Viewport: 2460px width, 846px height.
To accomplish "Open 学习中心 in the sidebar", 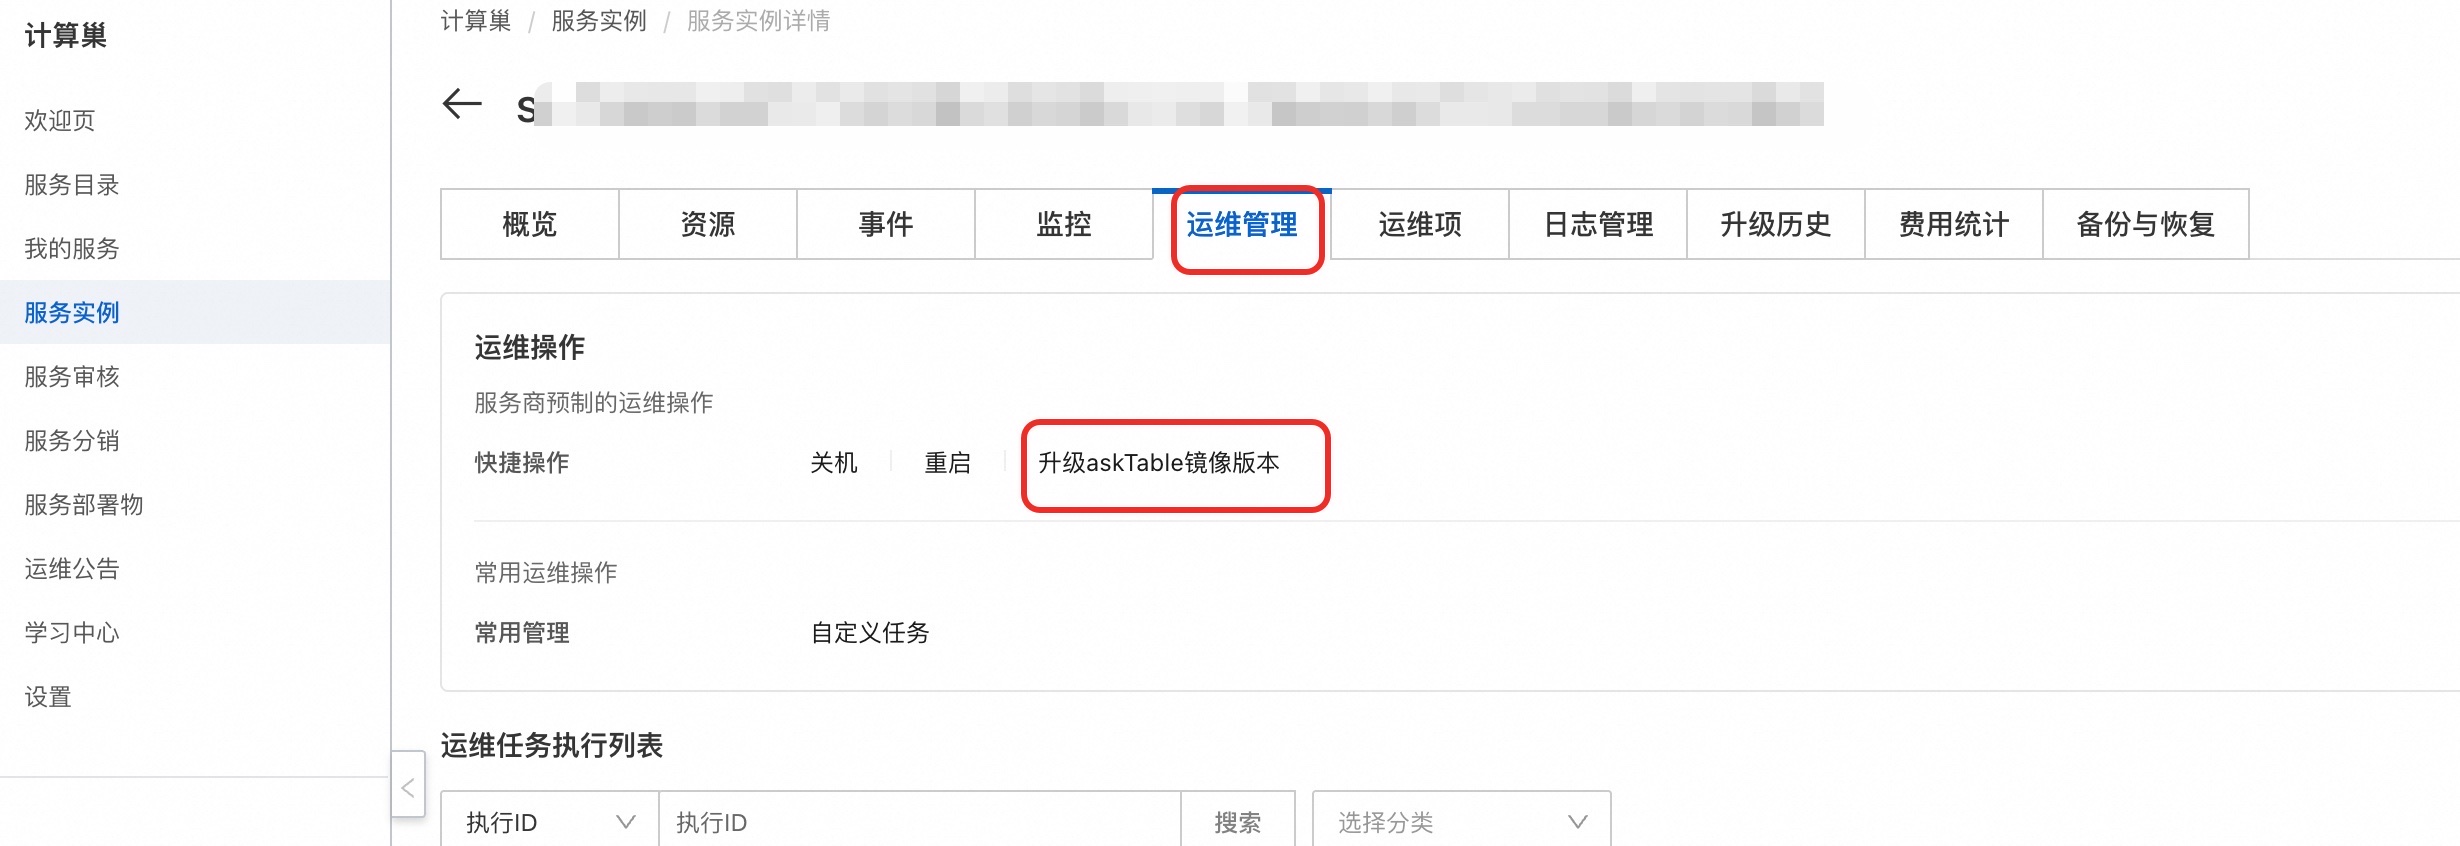I will (x=72, y=633).
